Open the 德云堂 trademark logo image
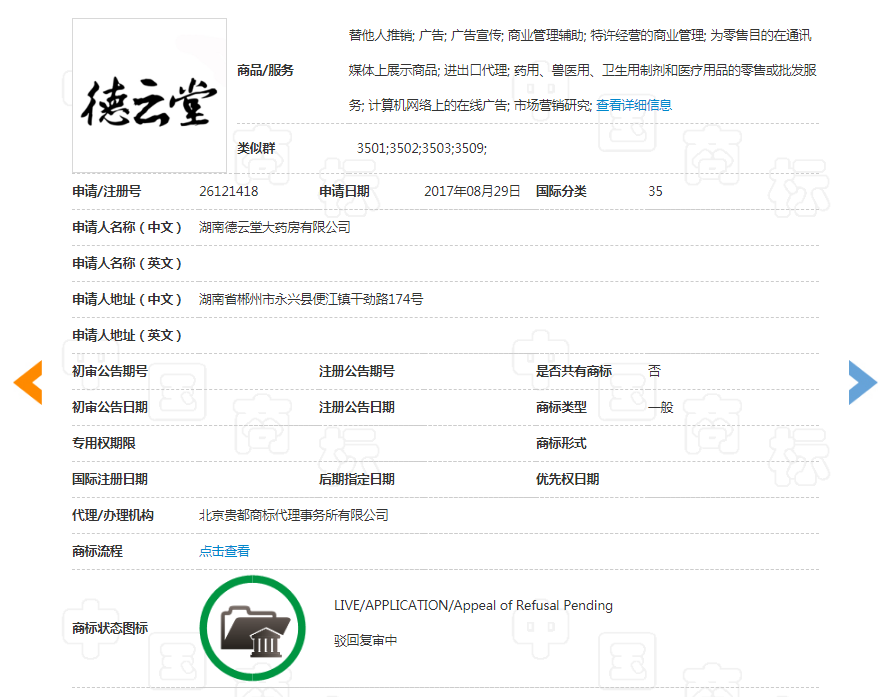The height and width of the screenshot is (697, 891). tap(149, 95)
